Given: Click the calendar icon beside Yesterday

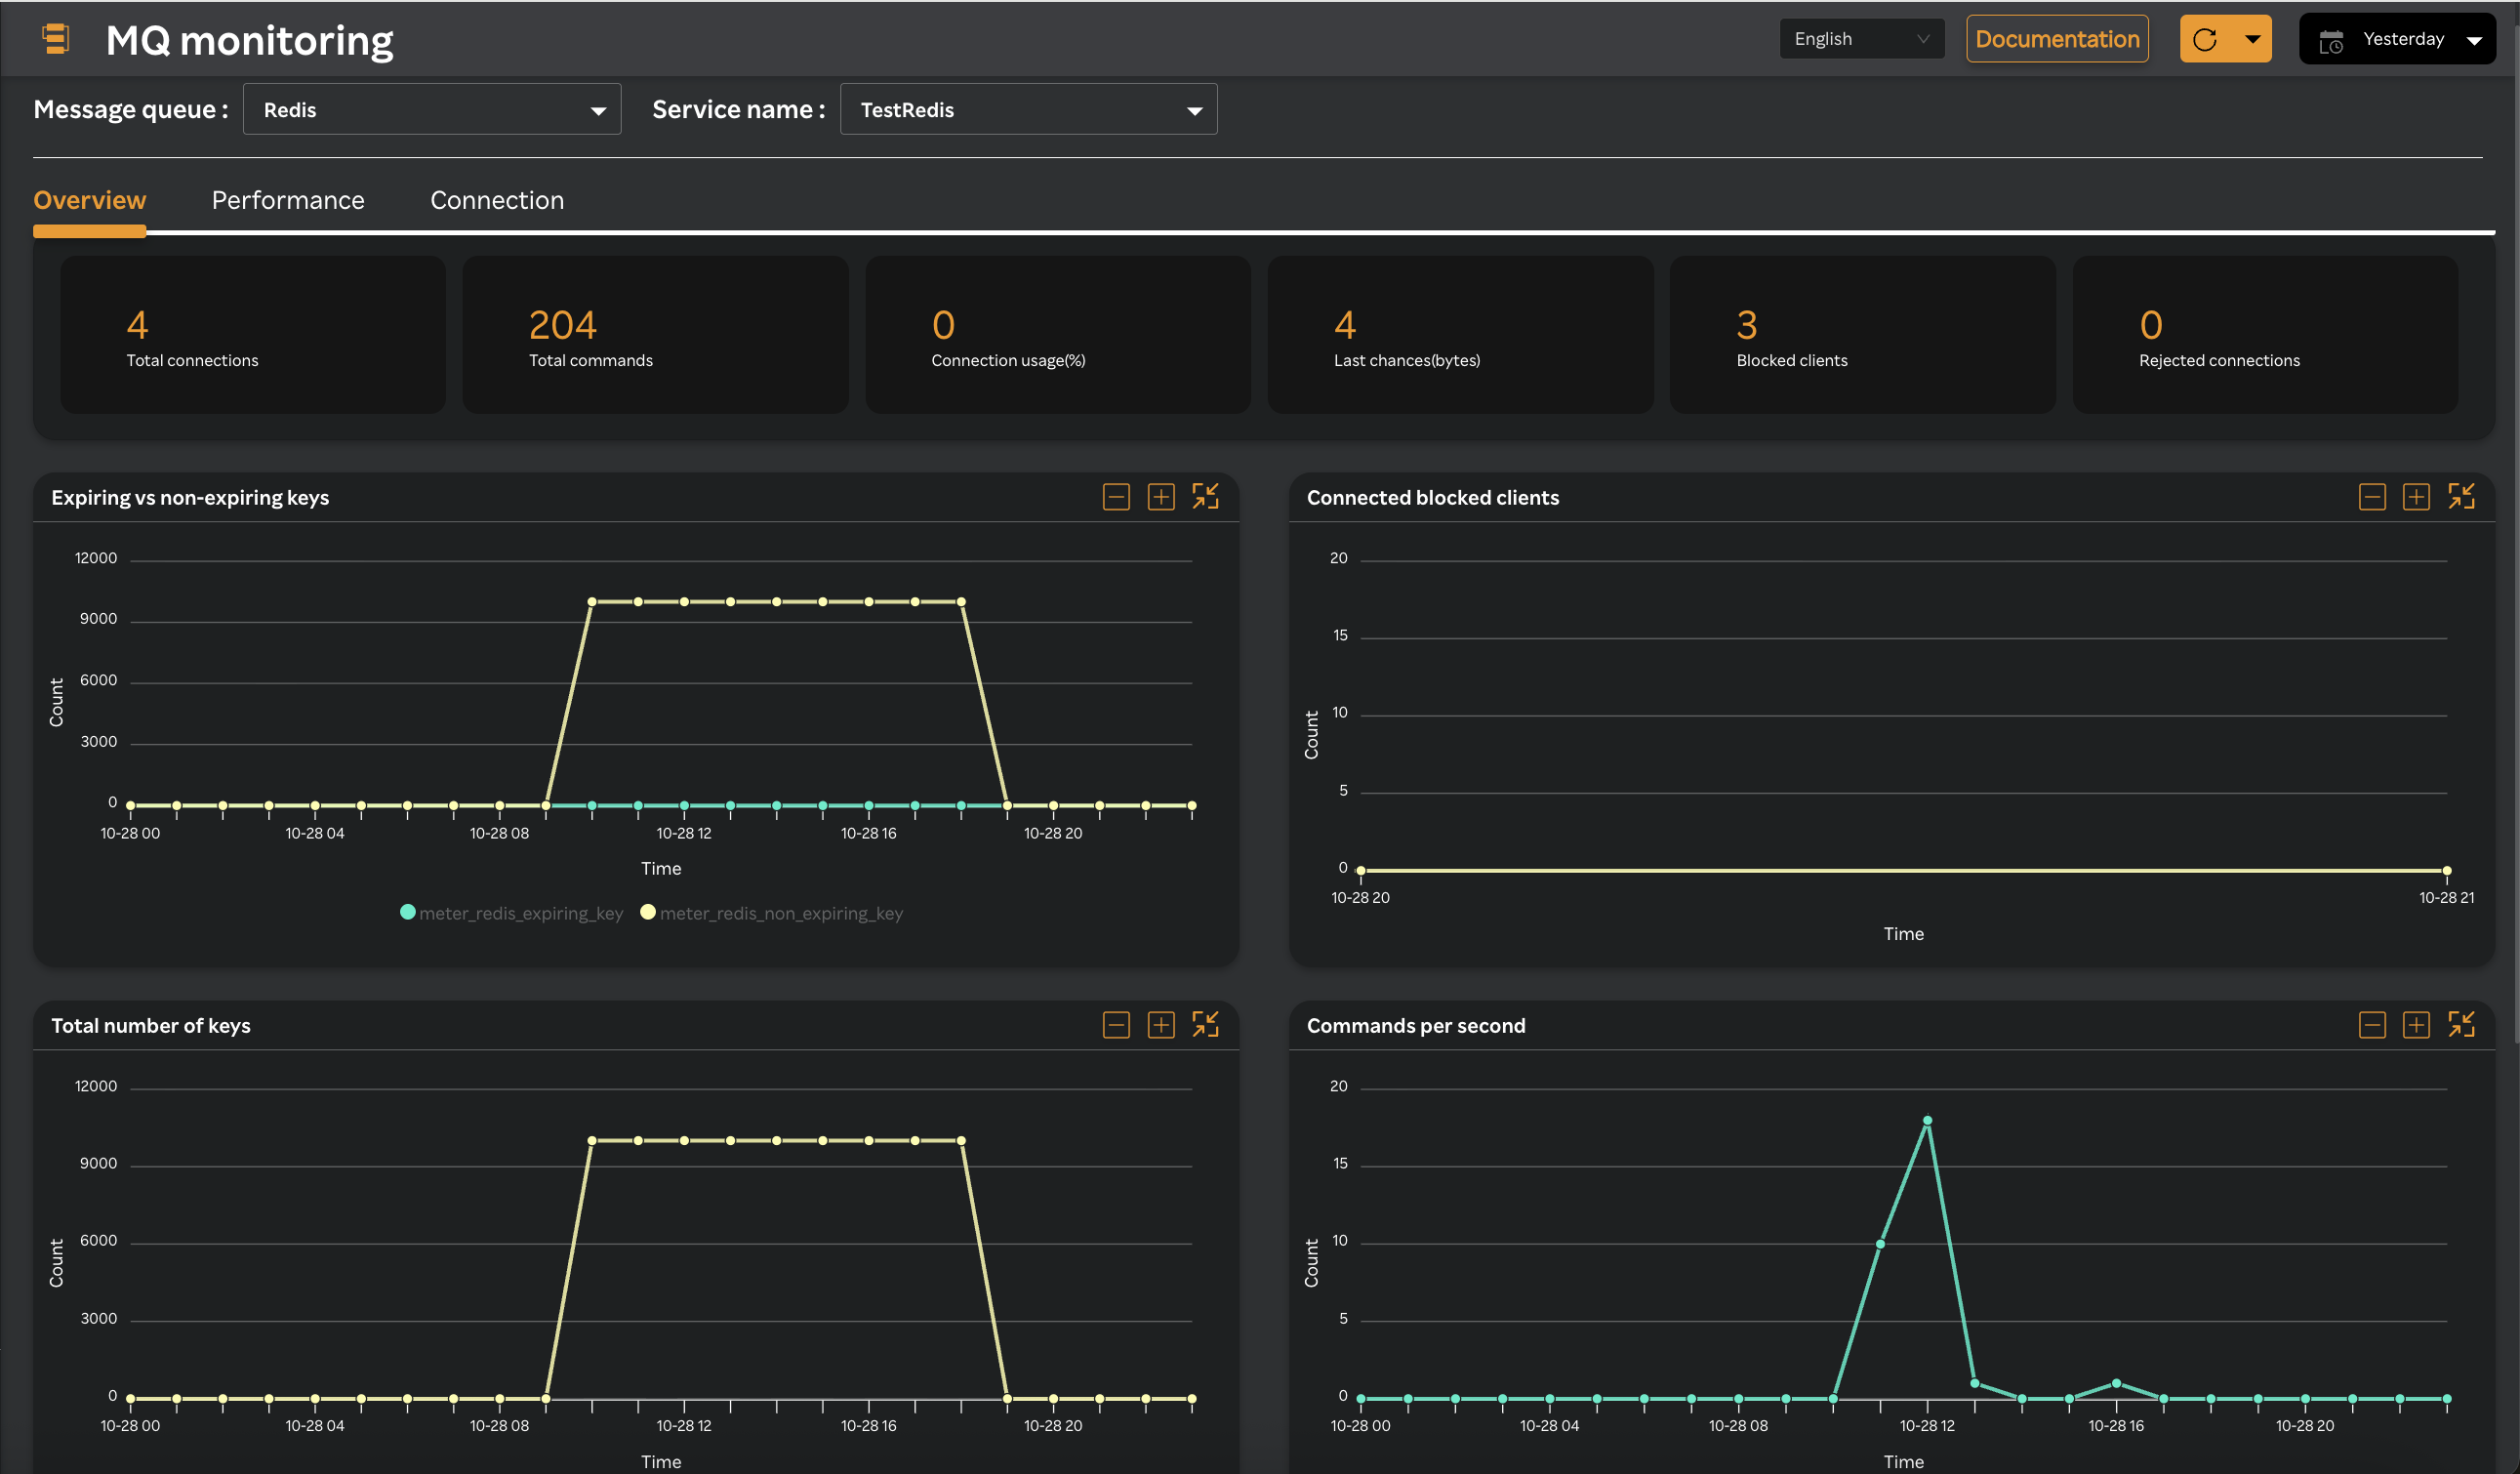Looking at the screenshot, I should 2332,39.
